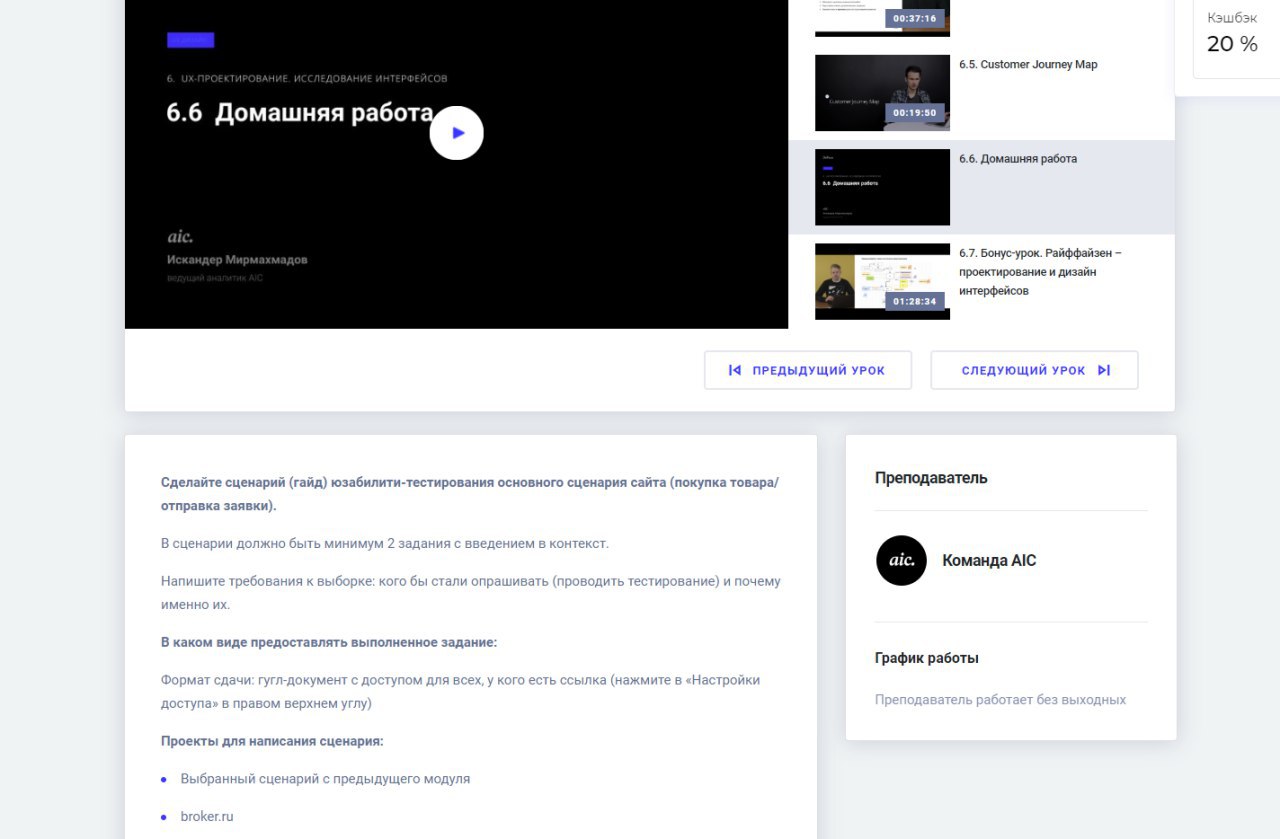
Task: Click the 01:28:34 duration badge
Action: pyautogui.click(x=915, y=301)
